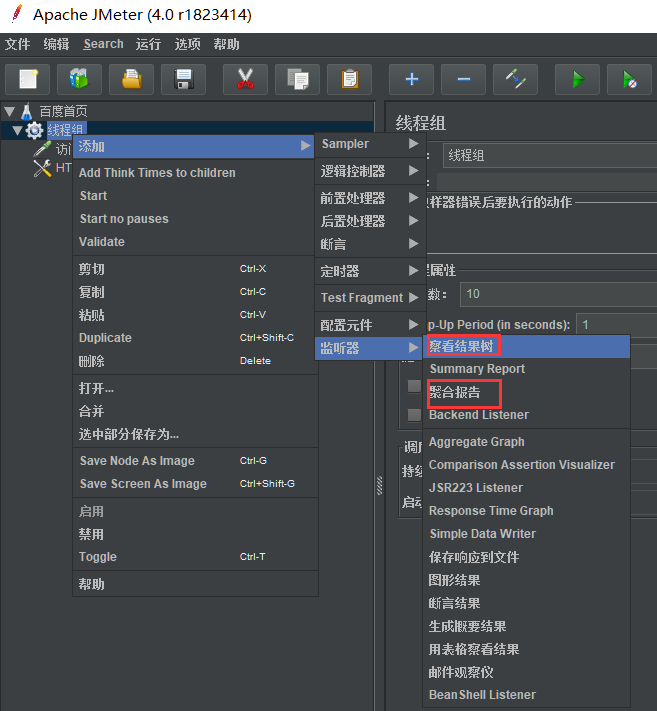The height and width of the screenshot is (711, 657).
Task: Select 添加 in the context menu
Action: [194, 146]
